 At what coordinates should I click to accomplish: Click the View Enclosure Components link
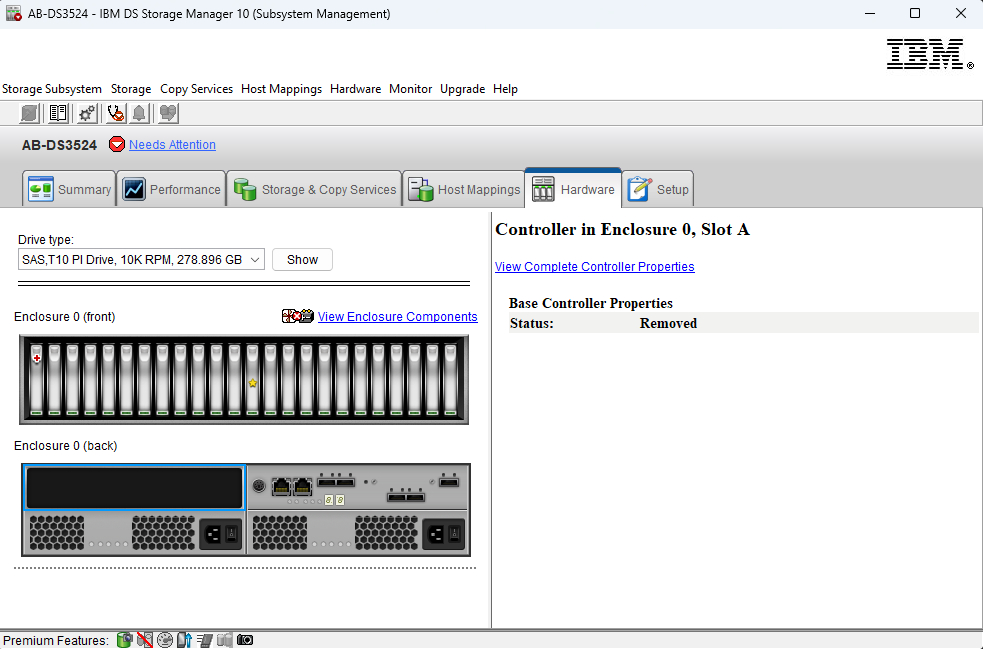coord(397,317)
